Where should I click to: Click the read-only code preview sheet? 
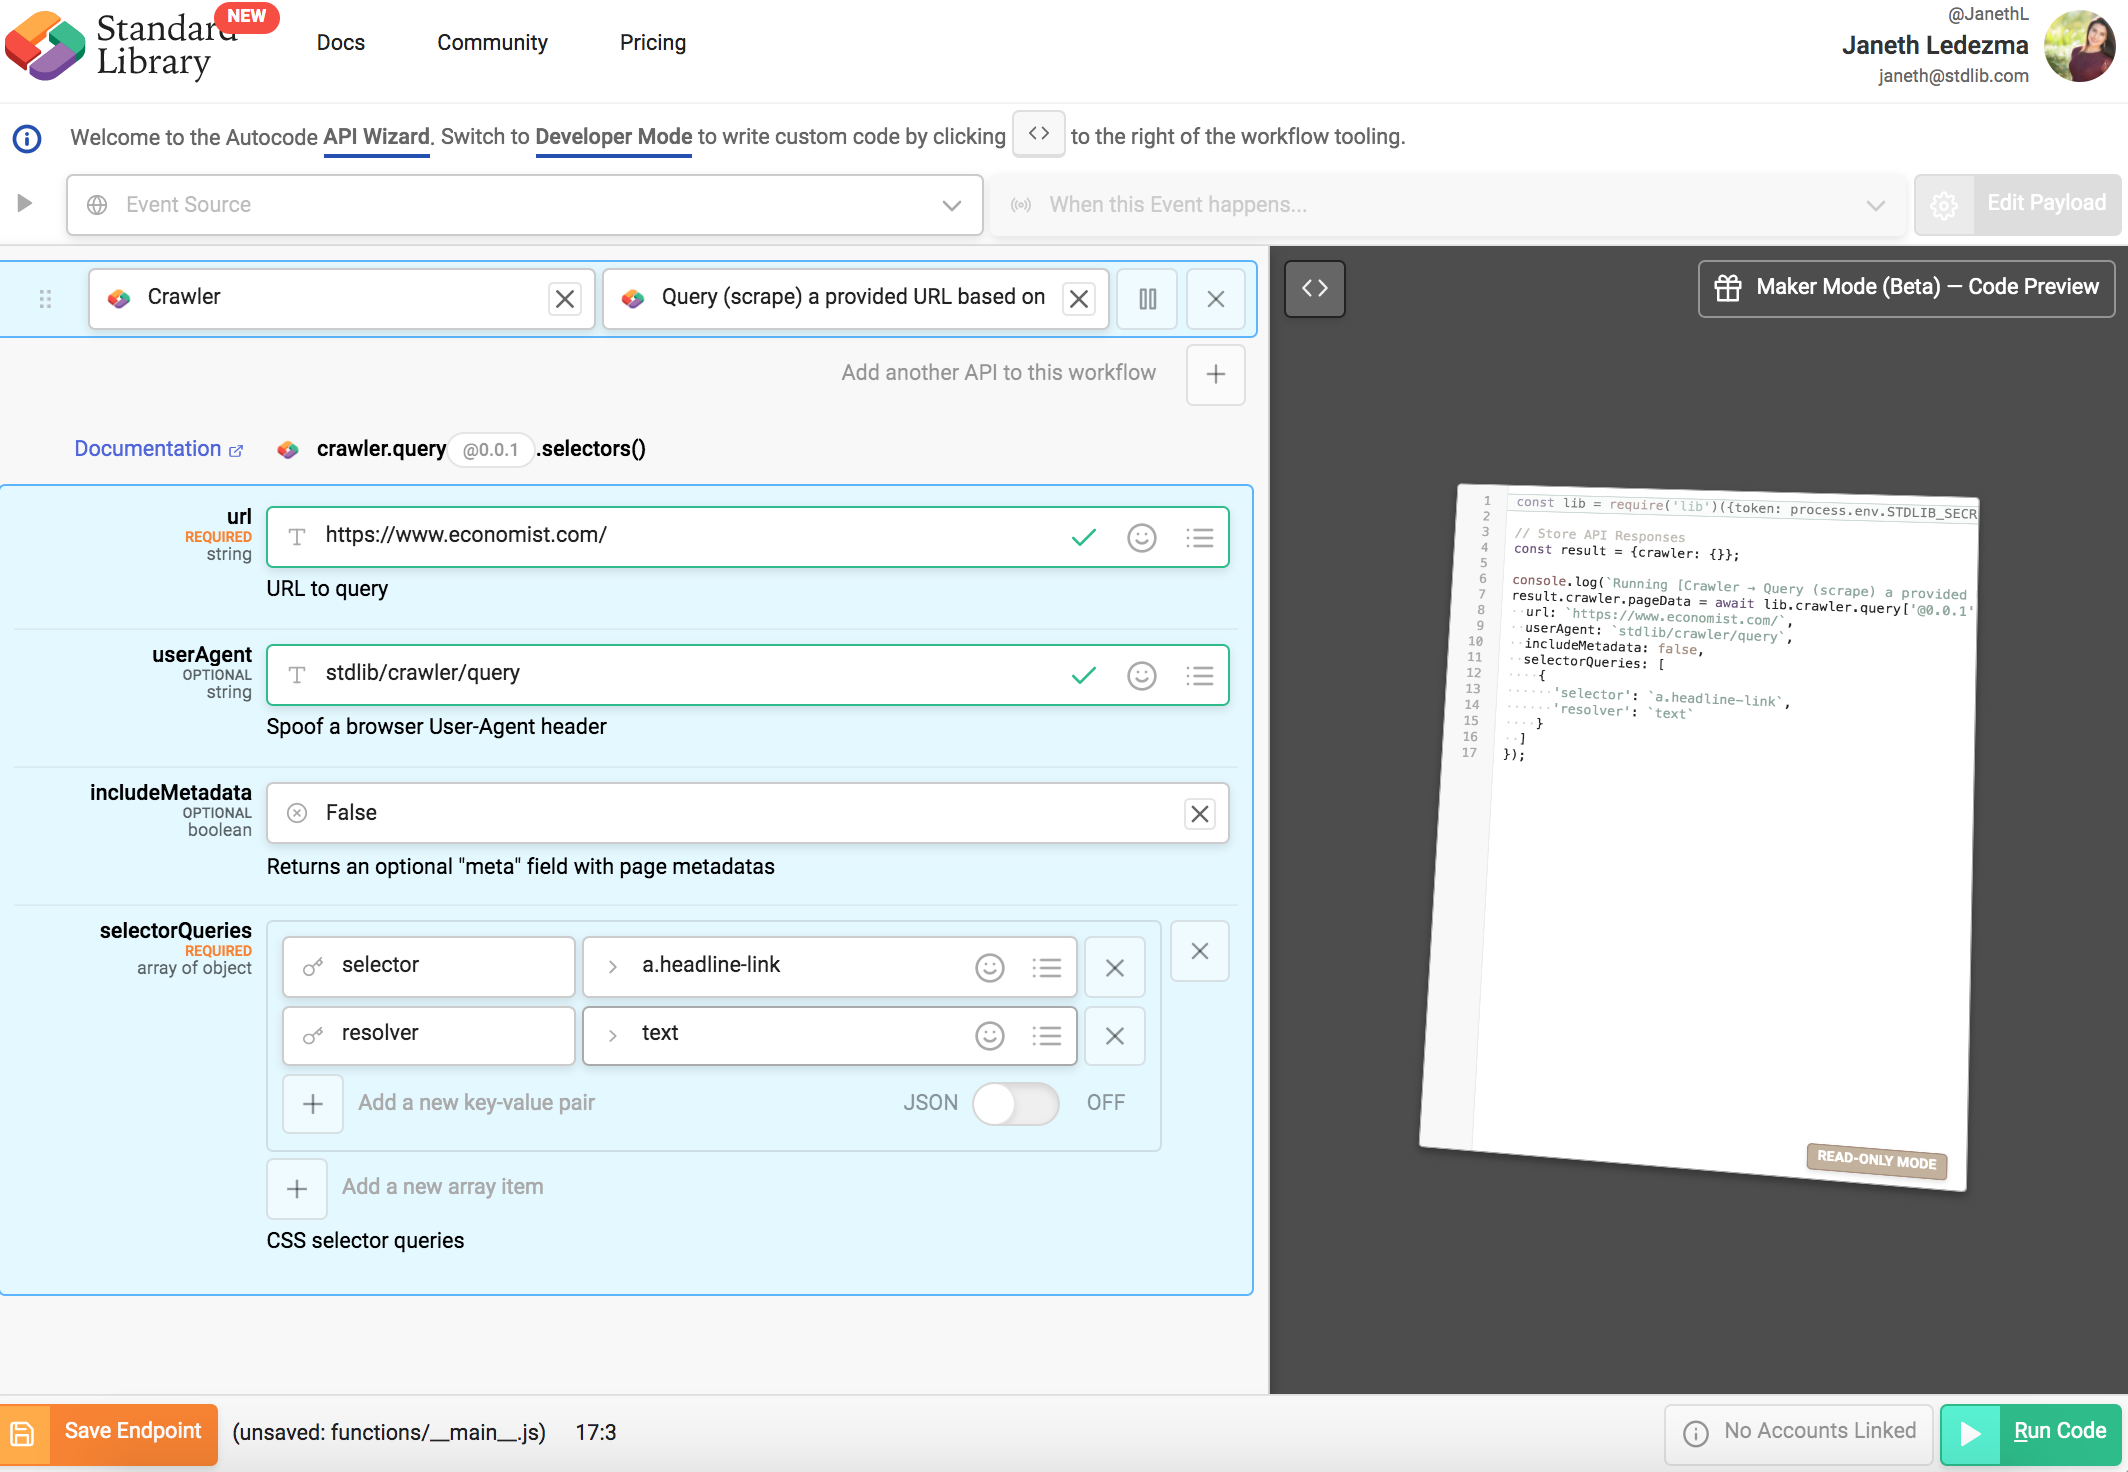pos(1700,838)
